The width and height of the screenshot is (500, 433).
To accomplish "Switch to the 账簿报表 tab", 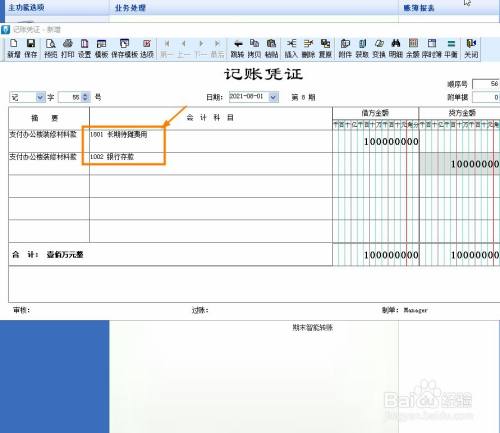I will pos(419,8).
